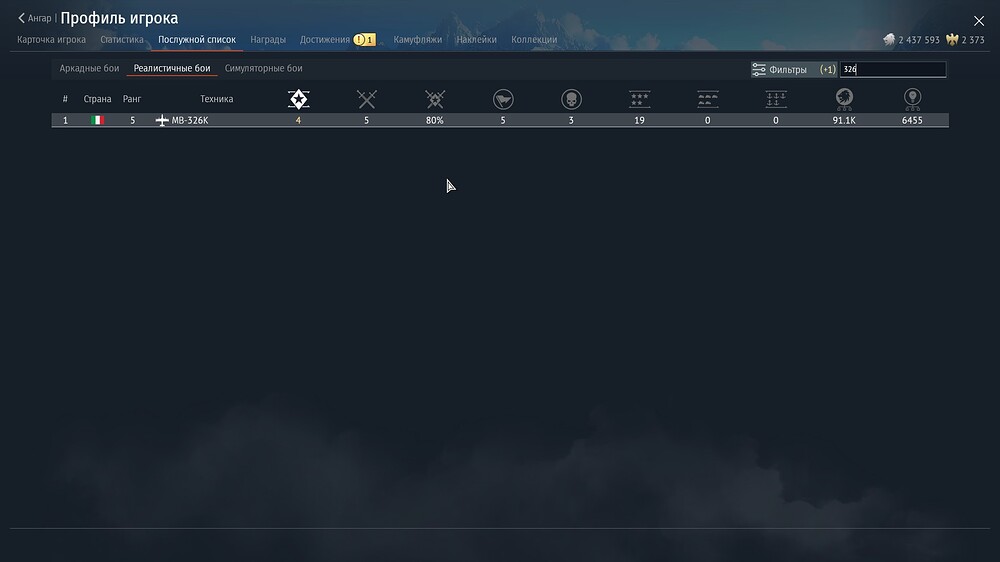Viewport: 1000px width, 562px height.
Task: Sort by the highlighted mastery badge column icon
Action: click(298, 99)
